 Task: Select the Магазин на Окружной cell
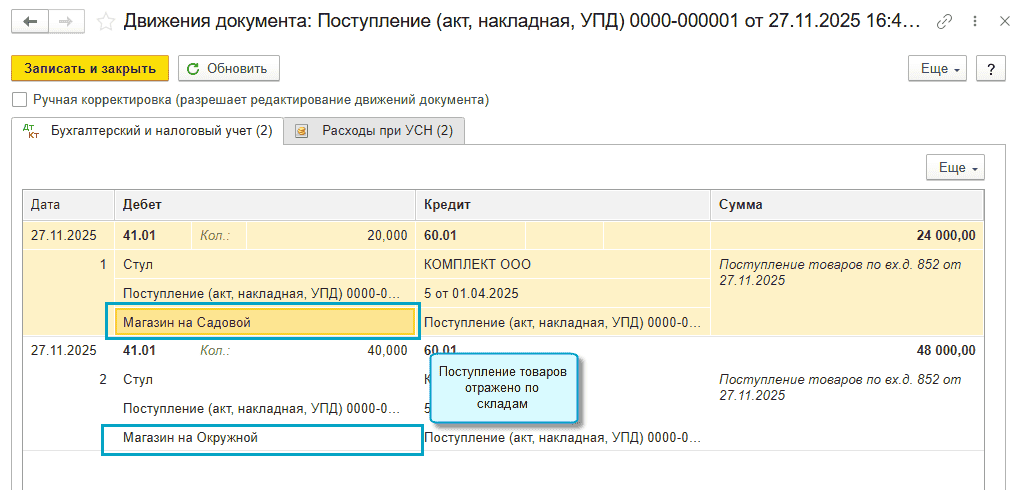pyautogui.click(x=262, y=439)
